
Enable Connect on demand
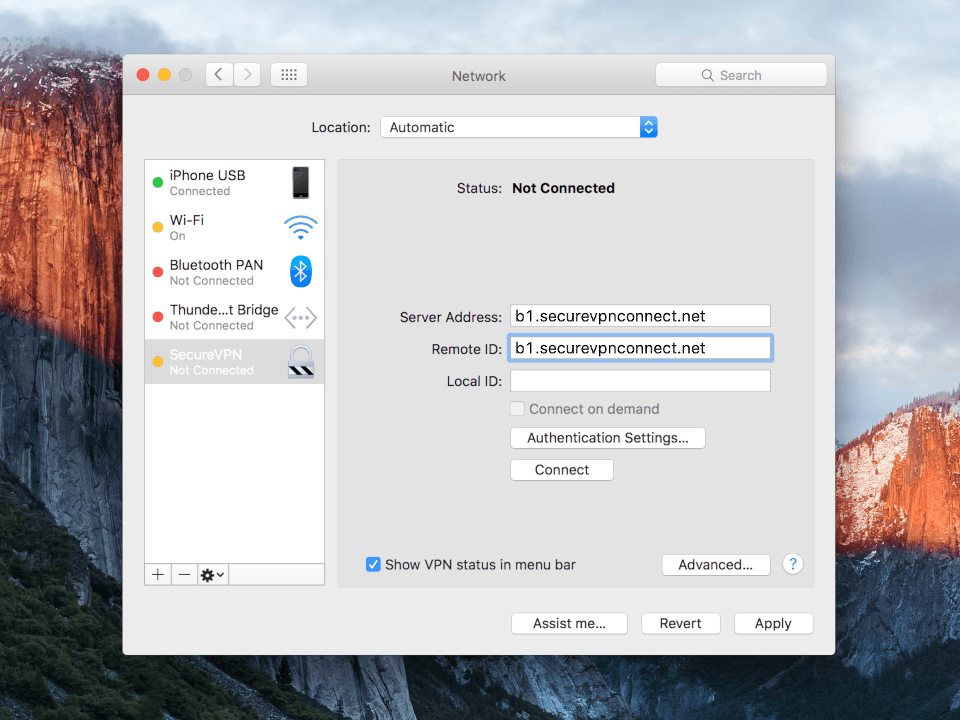point(517,408)
